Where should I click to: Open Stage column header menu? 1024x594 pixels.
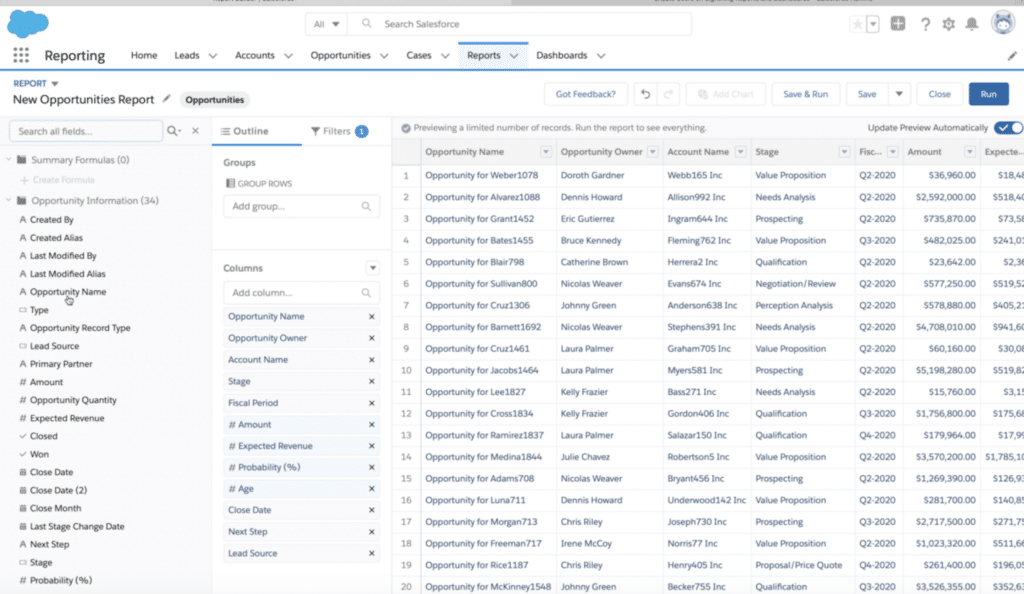pyautogui.click(x=844, y=152)
